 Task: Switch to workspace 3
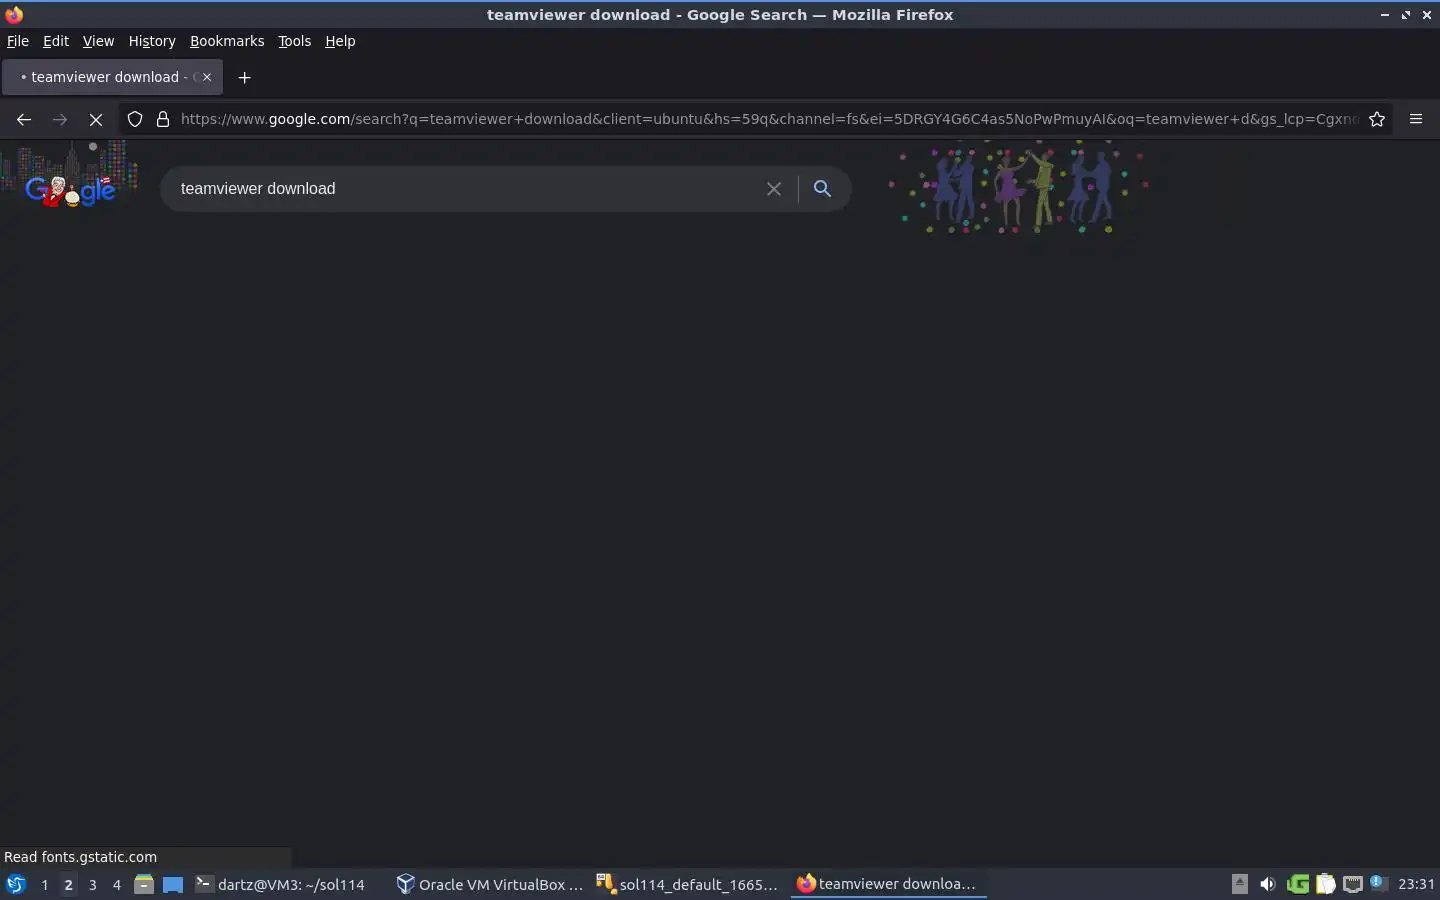point(92,884)
